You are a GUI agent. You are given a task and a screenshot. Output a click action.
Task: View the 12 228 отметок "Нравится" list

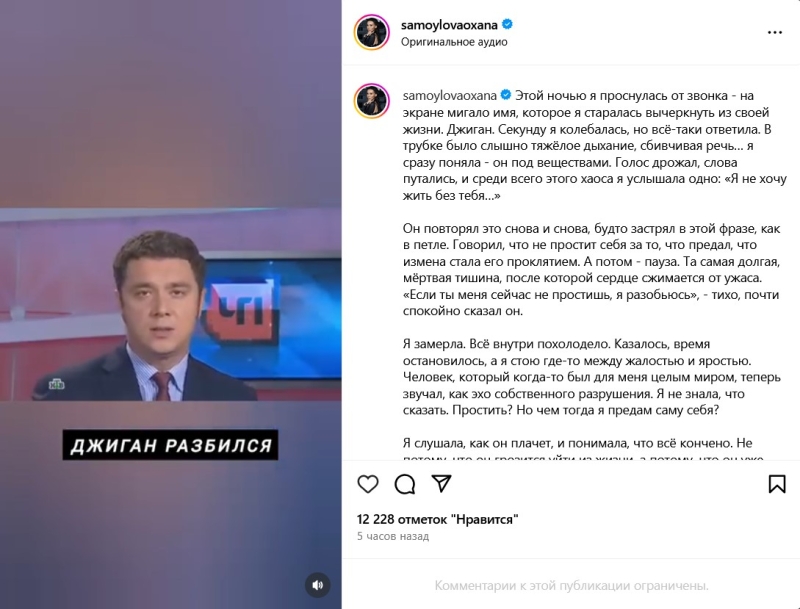coord(437,519)
